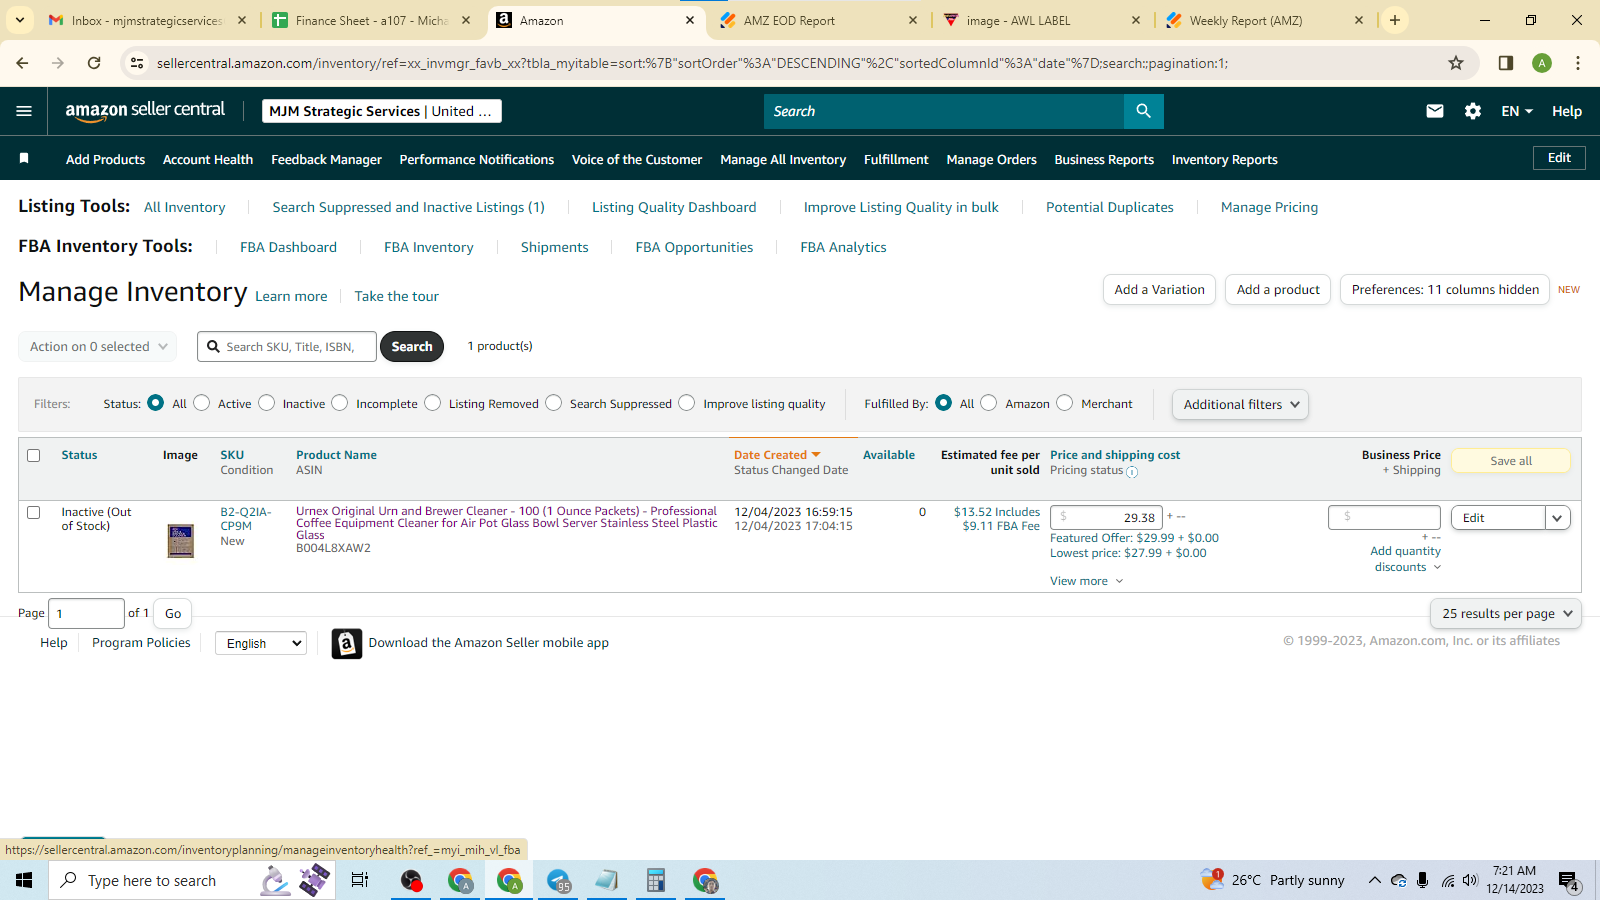Viewport: 1600px width, 900px height.
Task: Click the SKU, Title, ISBN search field
Action: pyautogui.click(x=287, y=346)
